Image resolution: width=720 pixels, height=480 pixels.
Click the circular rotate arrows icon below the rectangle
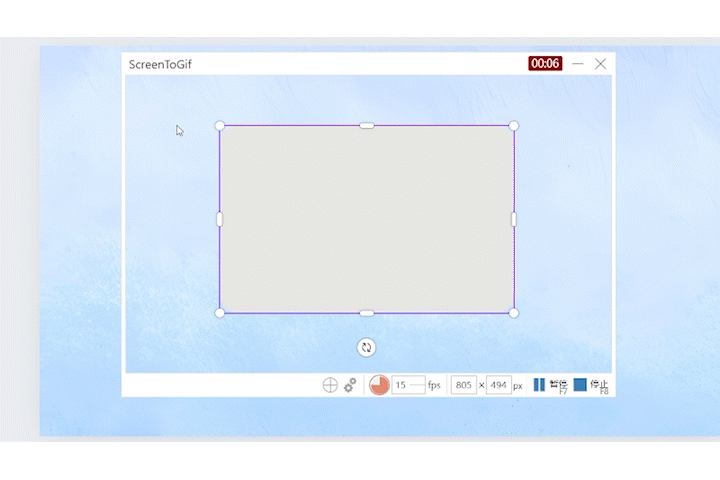tap(367, 347)
